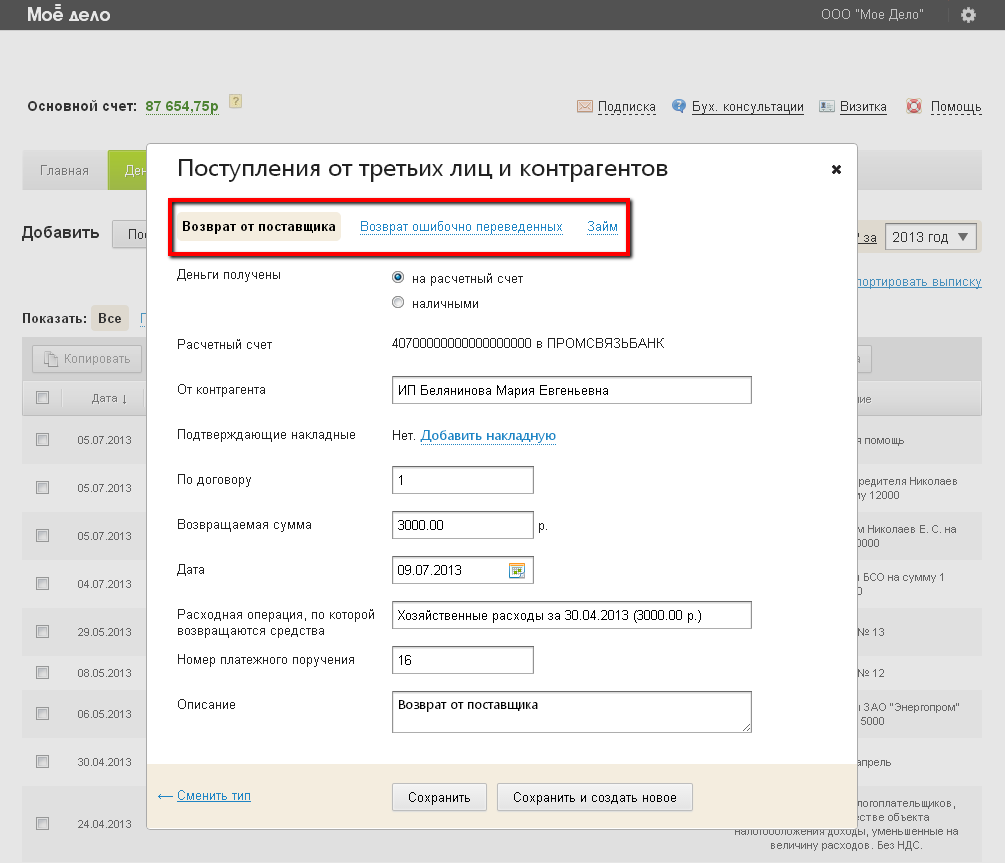1005x863 pixels.
Task: Click the Добавить накладную link
Action: click(488, 435)
